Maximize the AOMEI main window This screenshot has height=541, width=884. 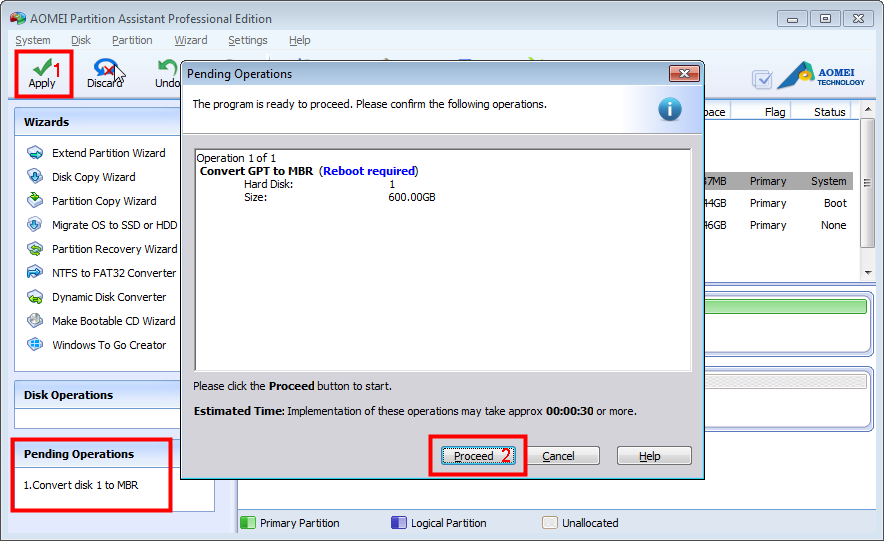tap(825, 19)
